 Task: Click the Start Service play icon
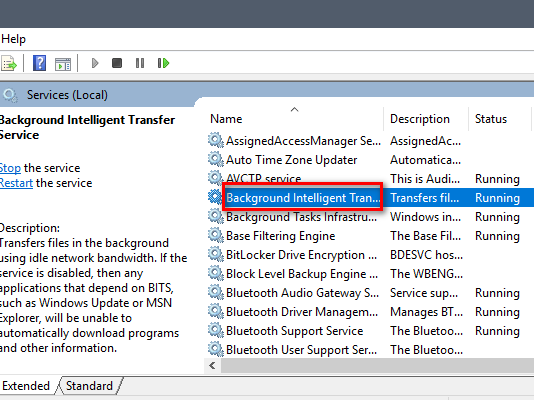[95, 63]
